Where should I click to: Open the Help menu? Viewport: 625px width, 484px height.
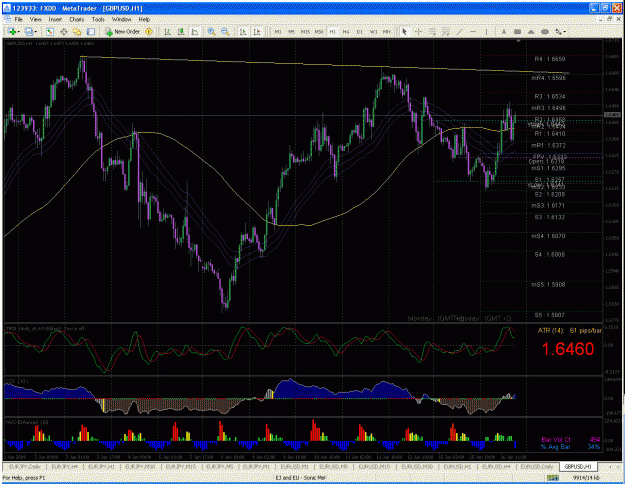click(144, 19)
